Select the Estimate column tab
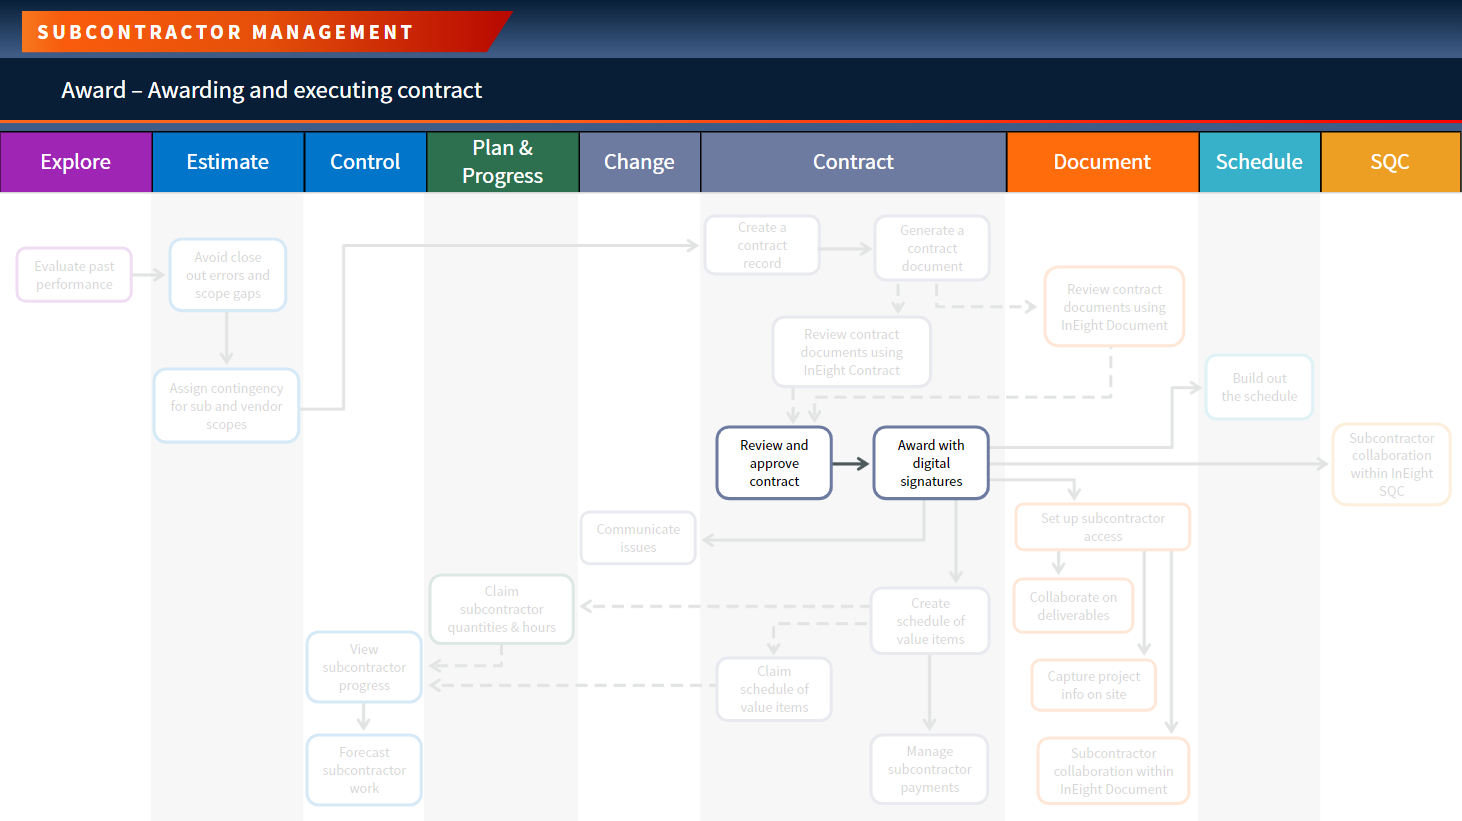Viewport: 1462px width, 821px height. click(228, 162)
